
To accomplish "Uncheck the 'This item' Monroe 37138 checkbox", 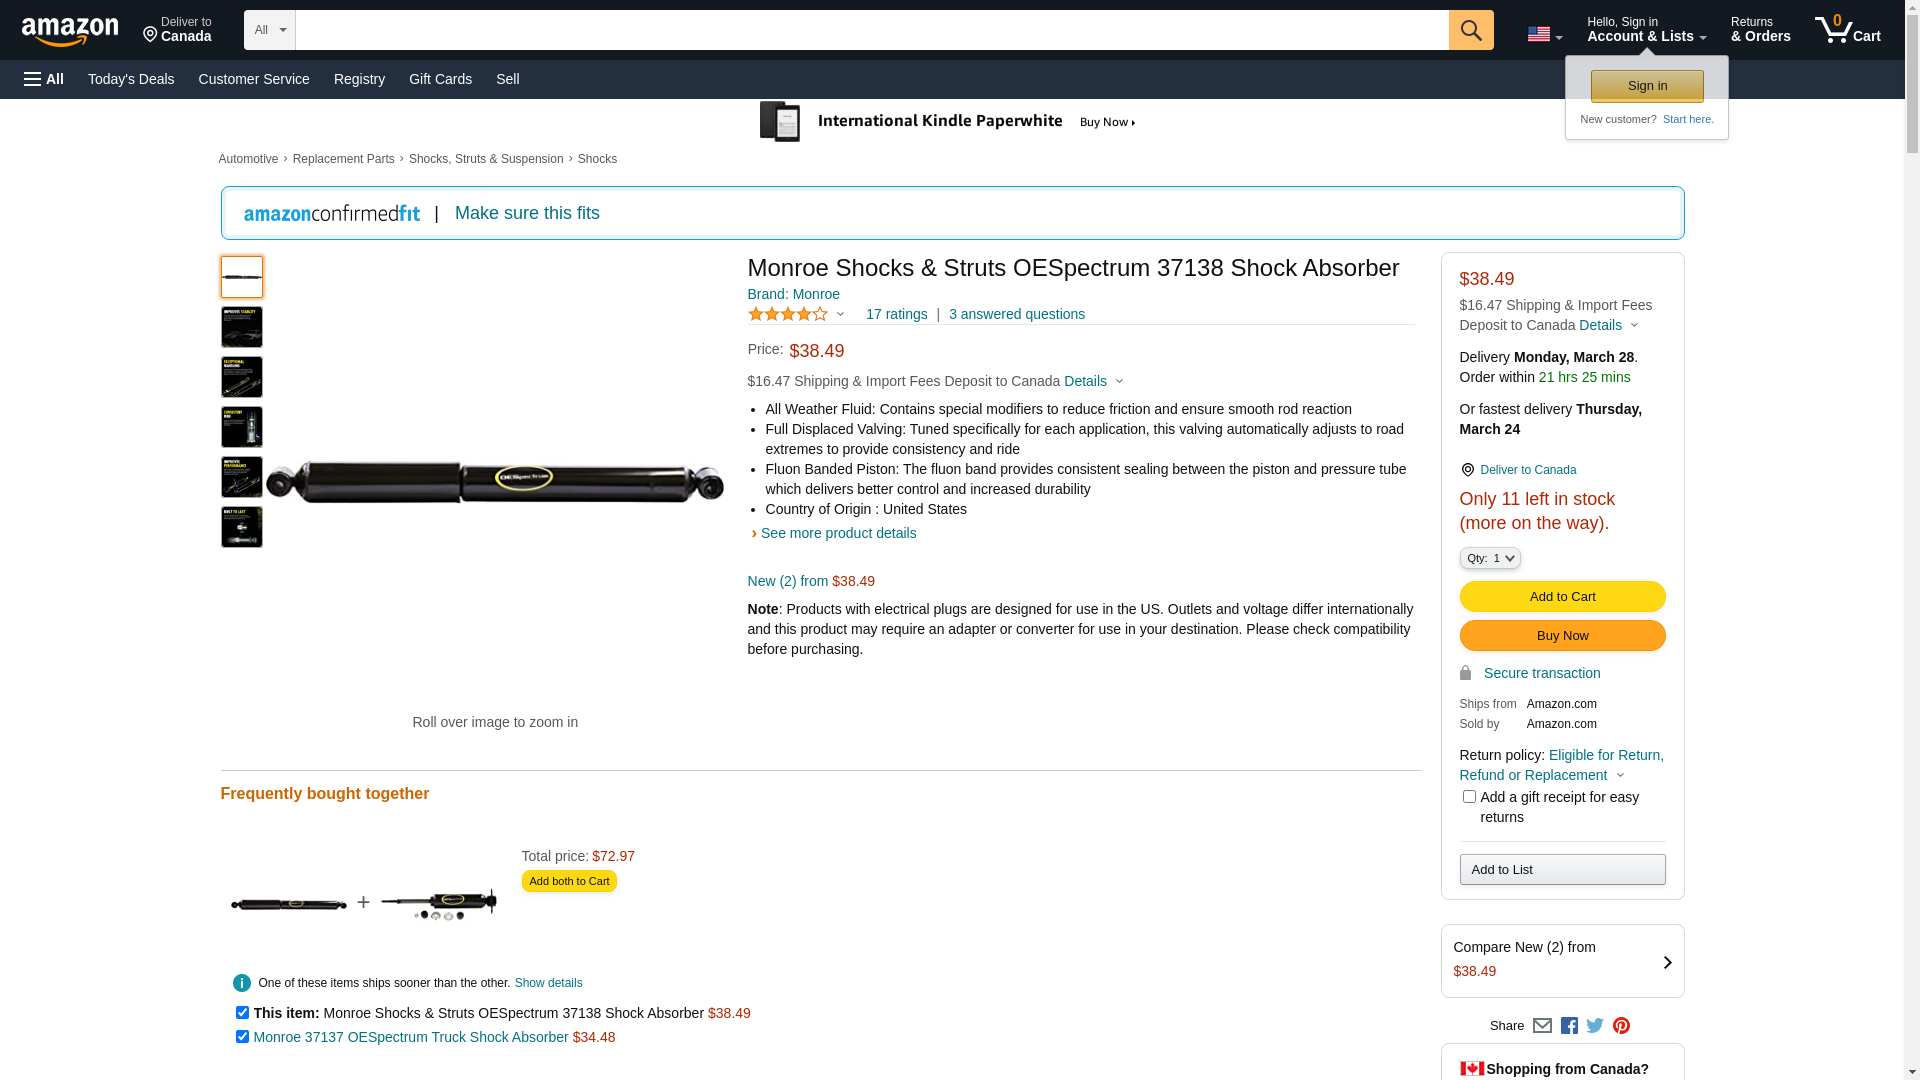I will pos(242,1013).
